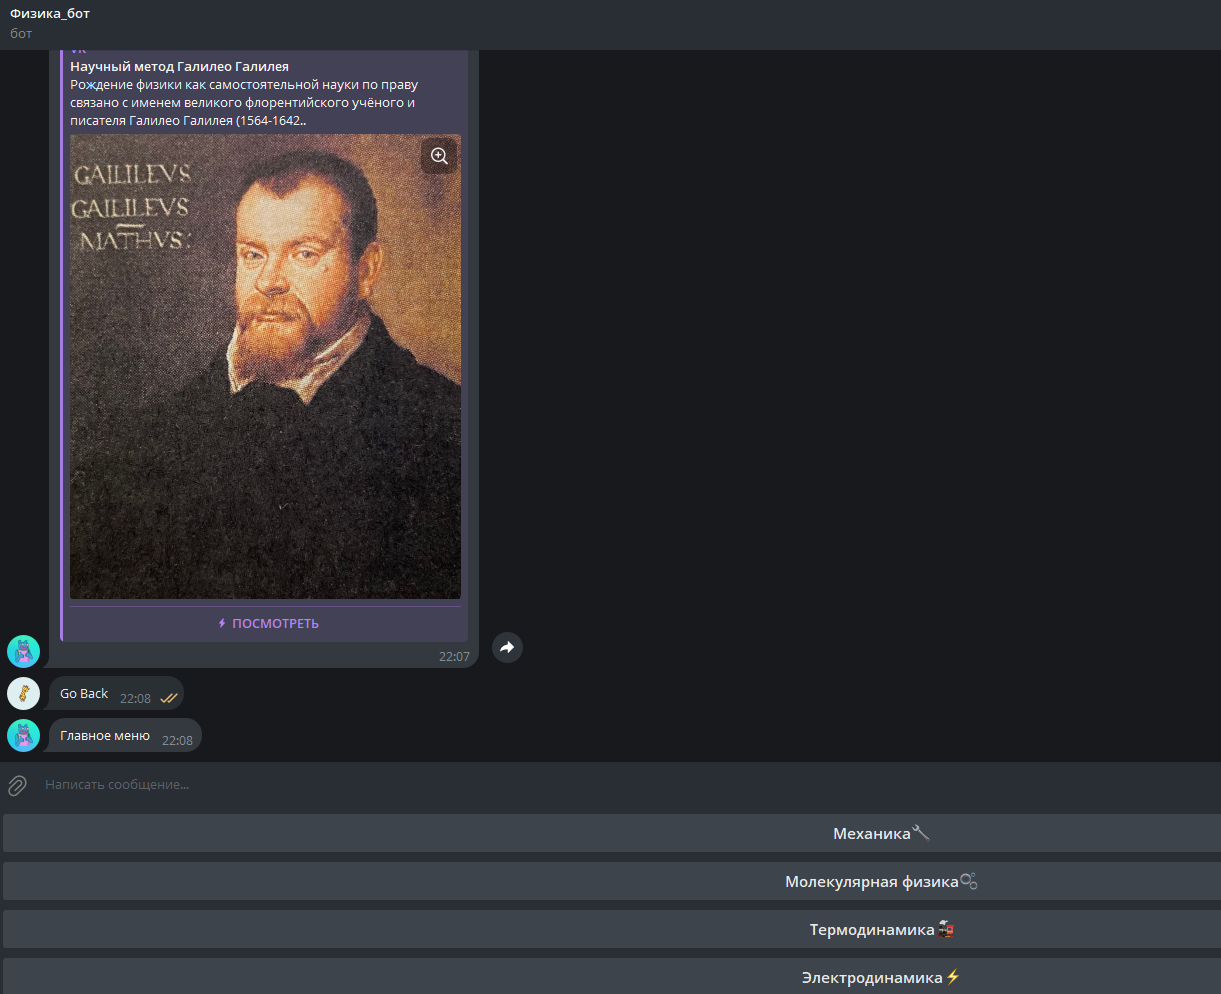
Task: Click the read checkmarks on Go Back message
Action: tap(169, 698)
